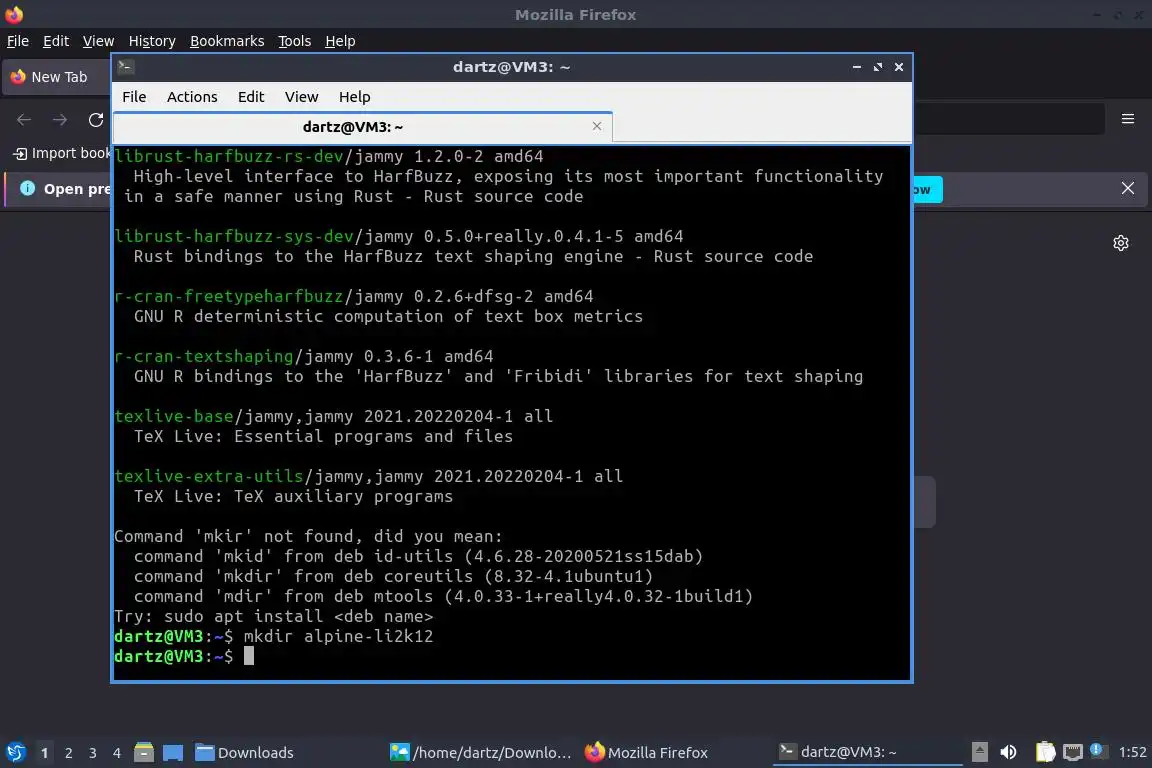The image size is (1152, 768).
Task: Click 'Try: sudo apt install <deb name>' line
Action: (273, 617)
